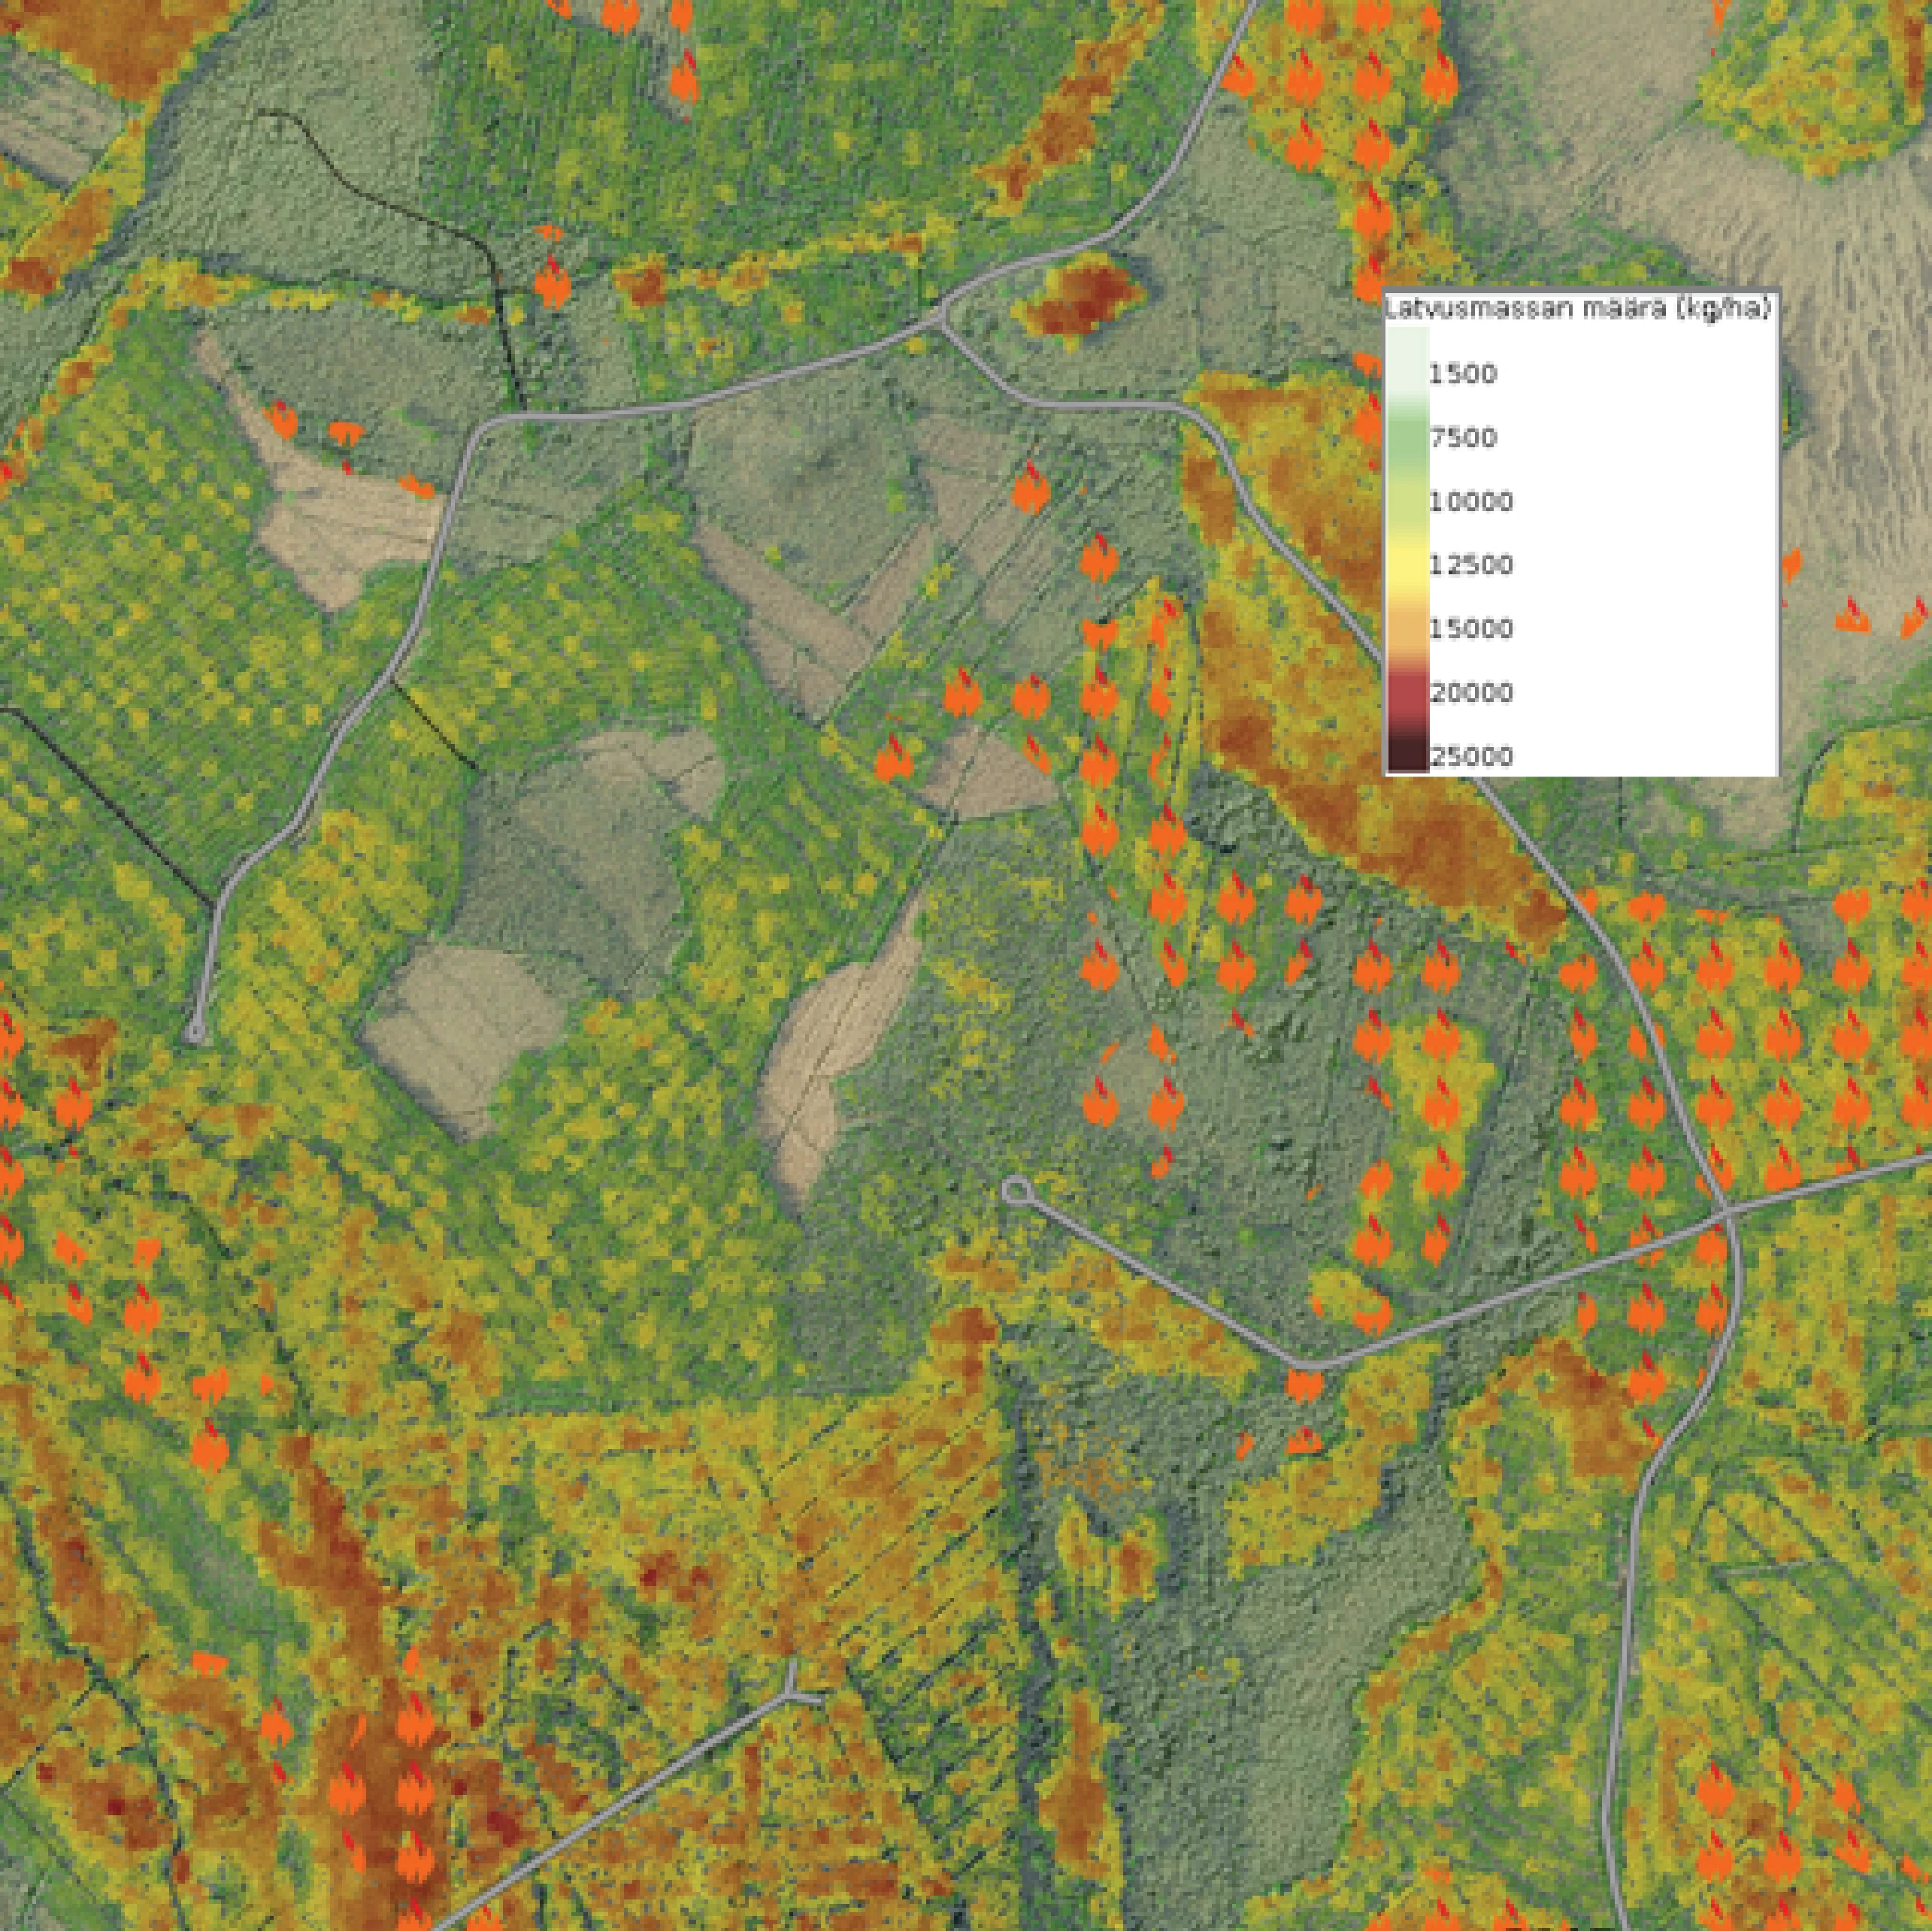
Task: Click the 25000 label at the legend bottom
Action: [1470, 756]
